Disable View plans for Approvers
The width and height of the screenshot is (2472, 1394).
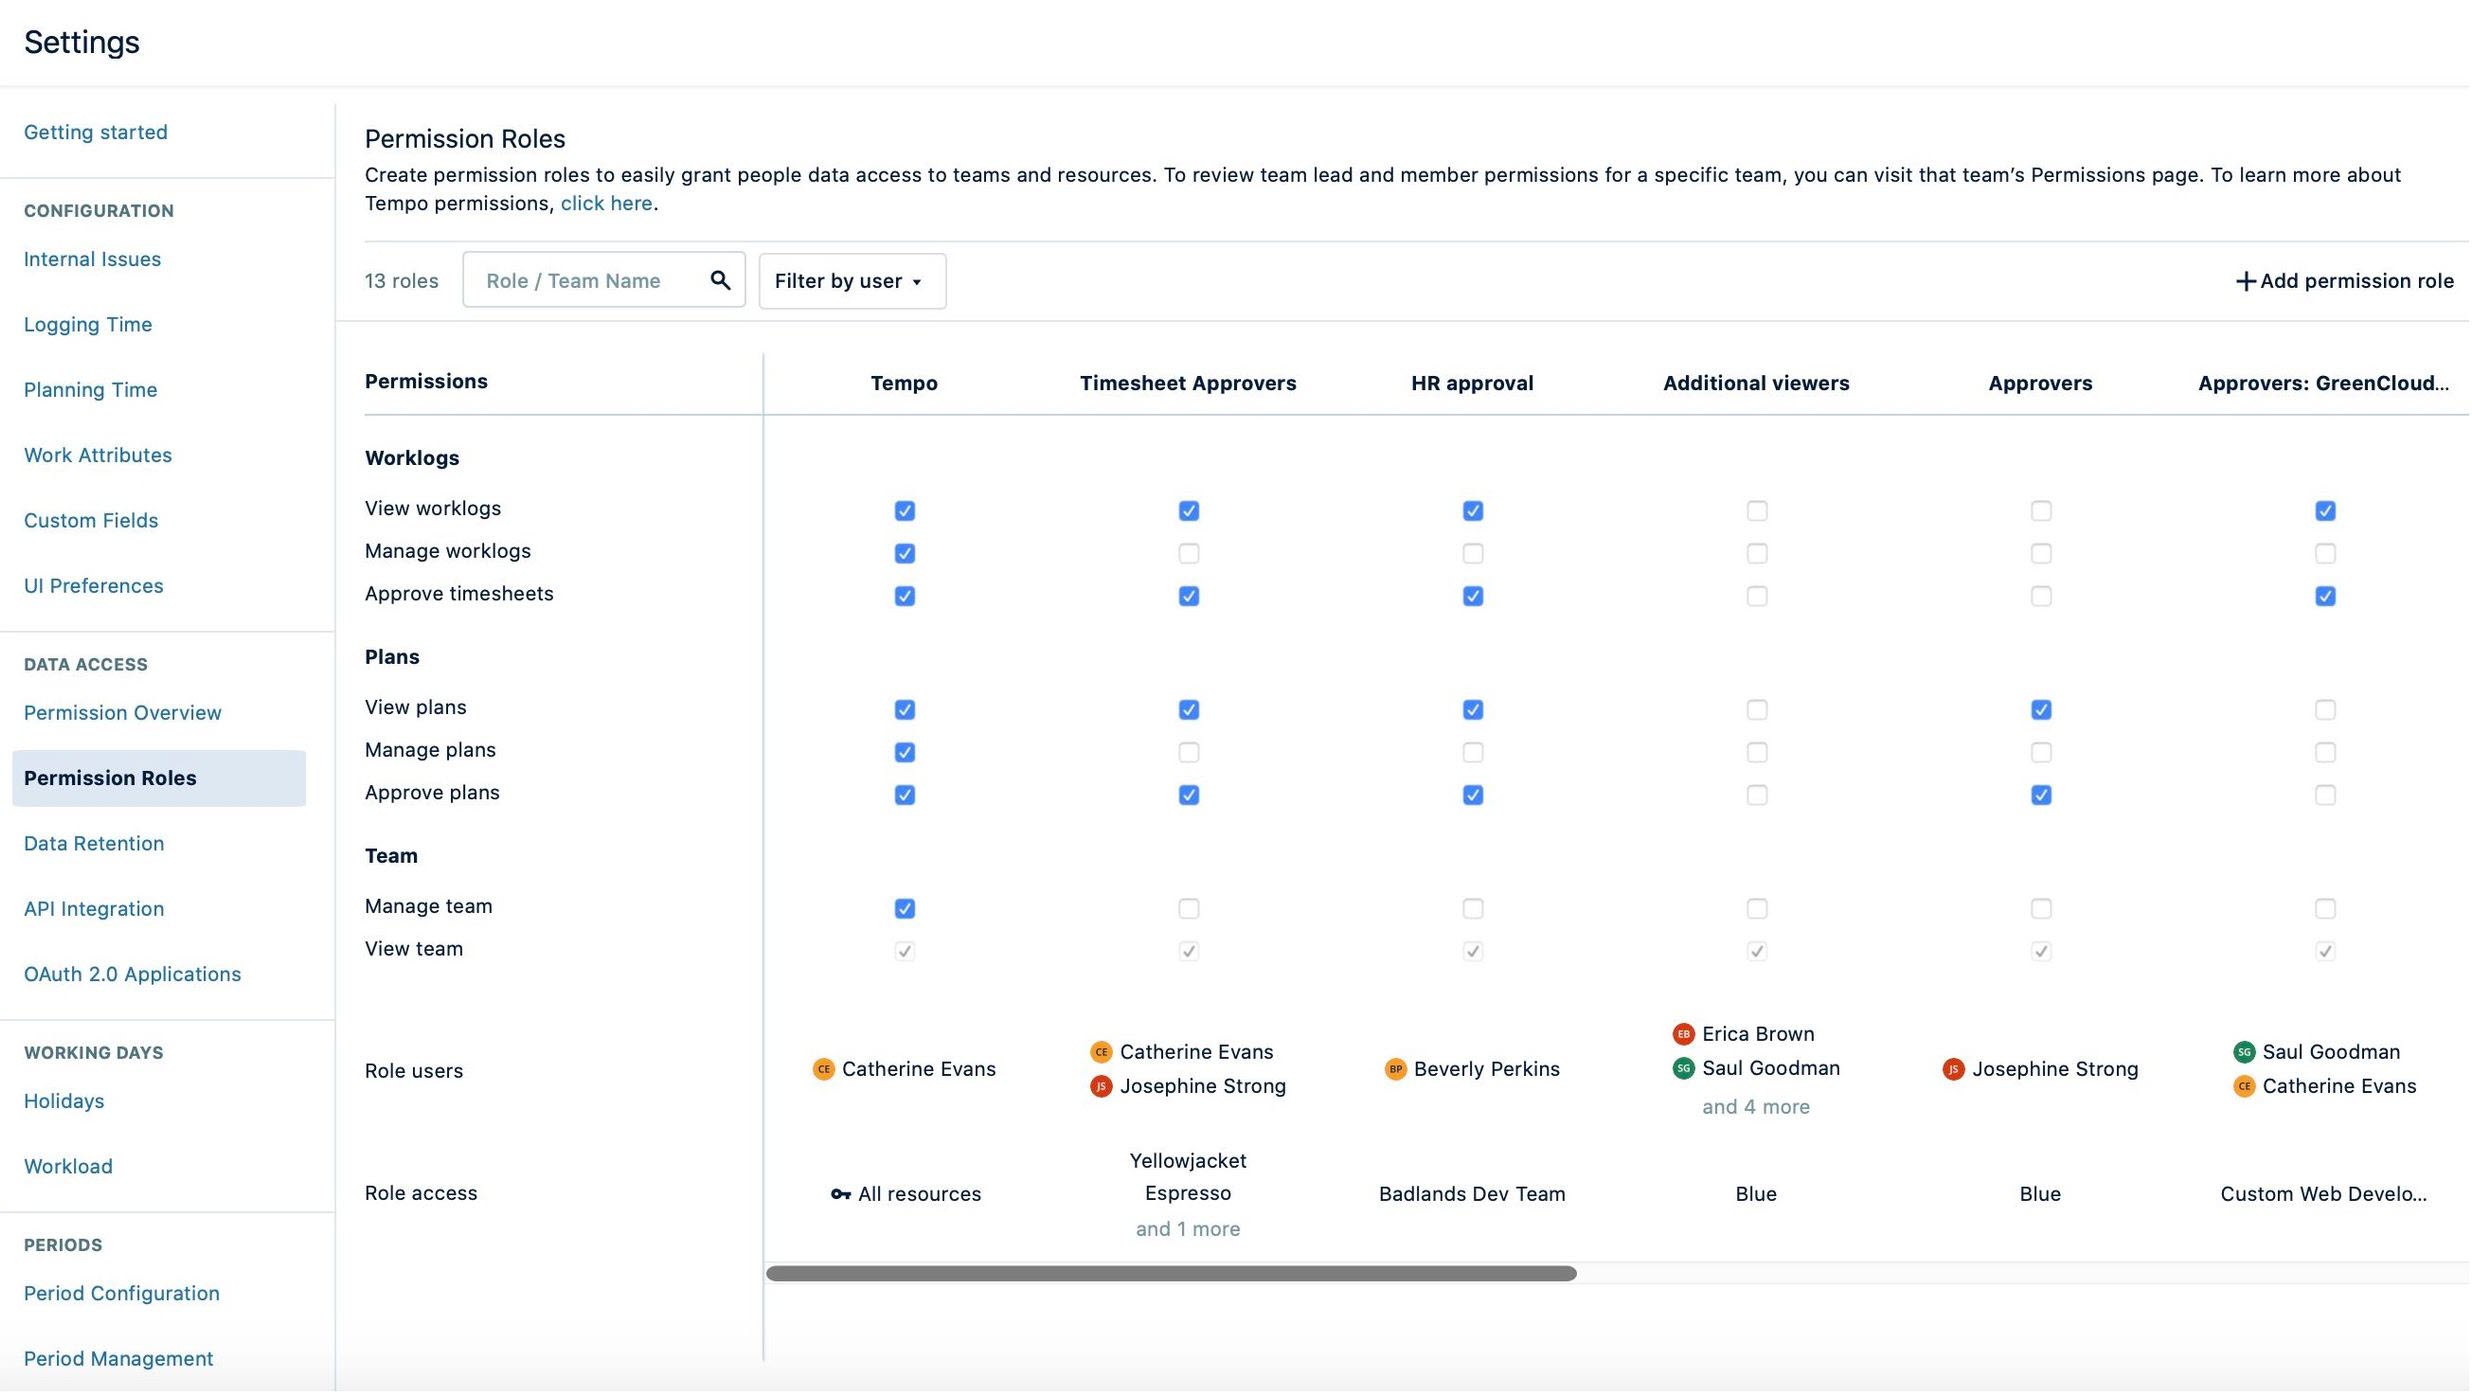click(2040, 709)
